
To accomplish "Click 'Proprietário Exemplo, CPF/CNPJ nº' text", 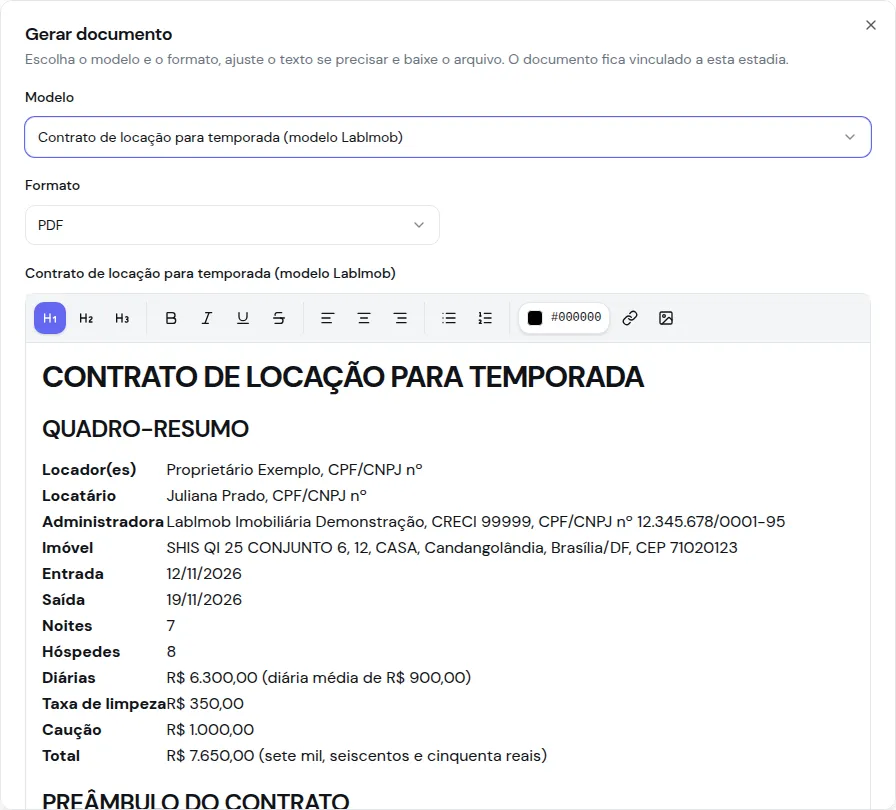I will click(x=294, y=470).
